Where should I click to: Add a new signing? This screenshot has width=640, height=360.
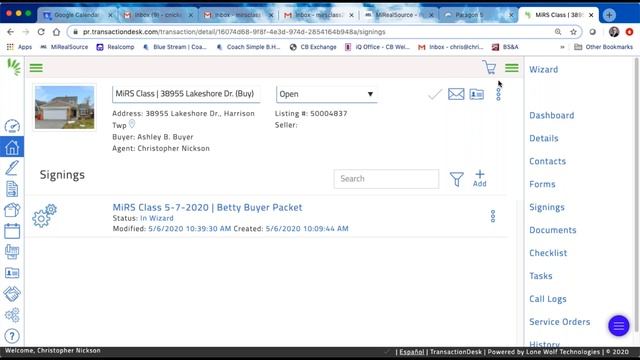(480, 179)
